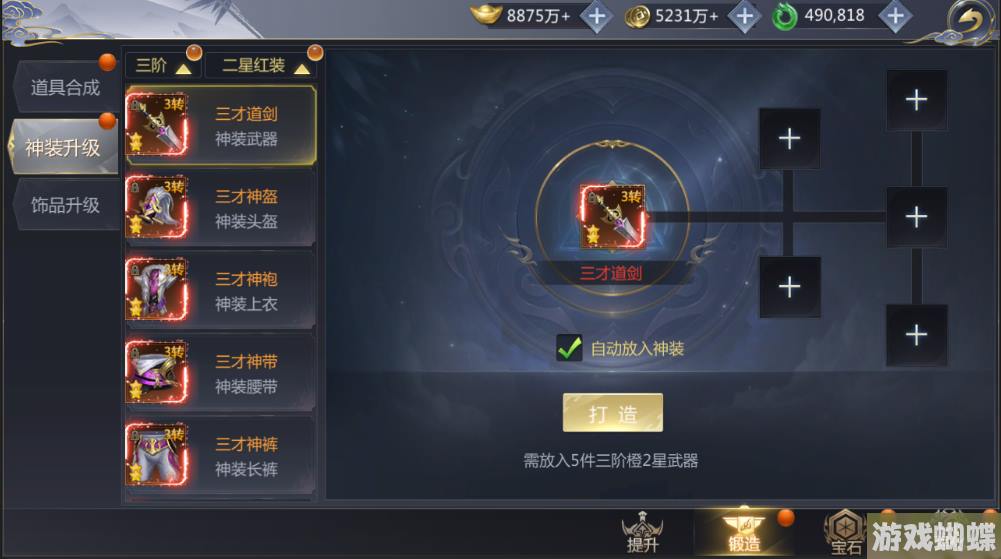Open the 宝石 gem icon in bottom bar
Image resolution: width=1001 pixels, height=559 pixels.
[845, 532]
